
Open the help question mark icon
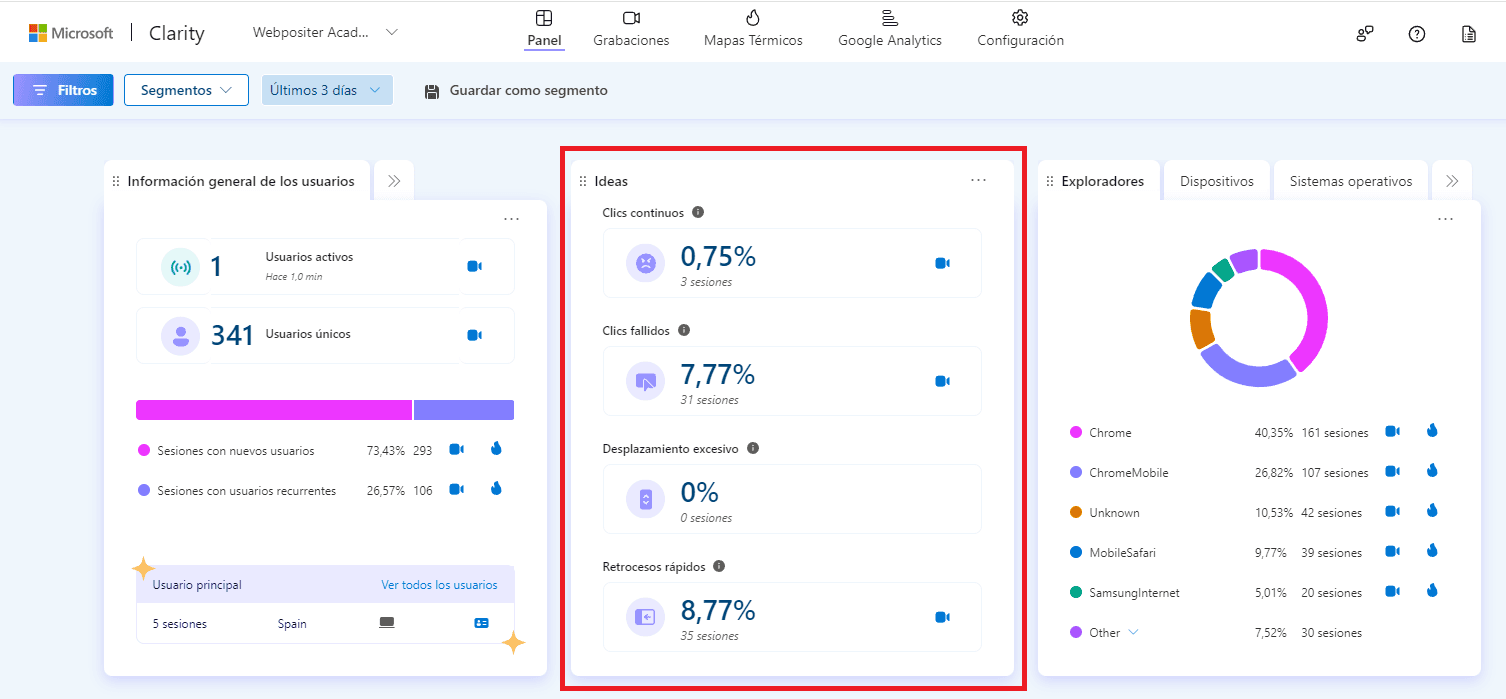1416,34
